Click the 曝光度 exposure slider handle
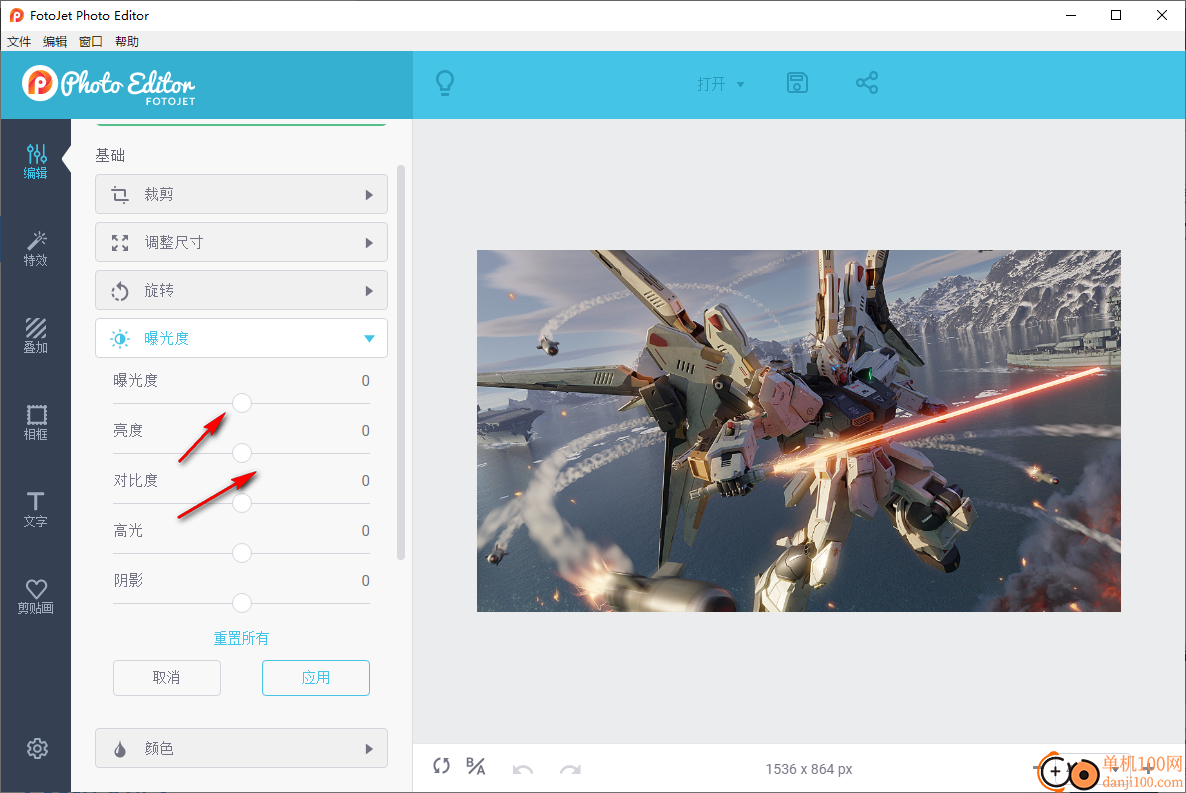The width and height of the screenshot is (1186, 793). [242, 403]
